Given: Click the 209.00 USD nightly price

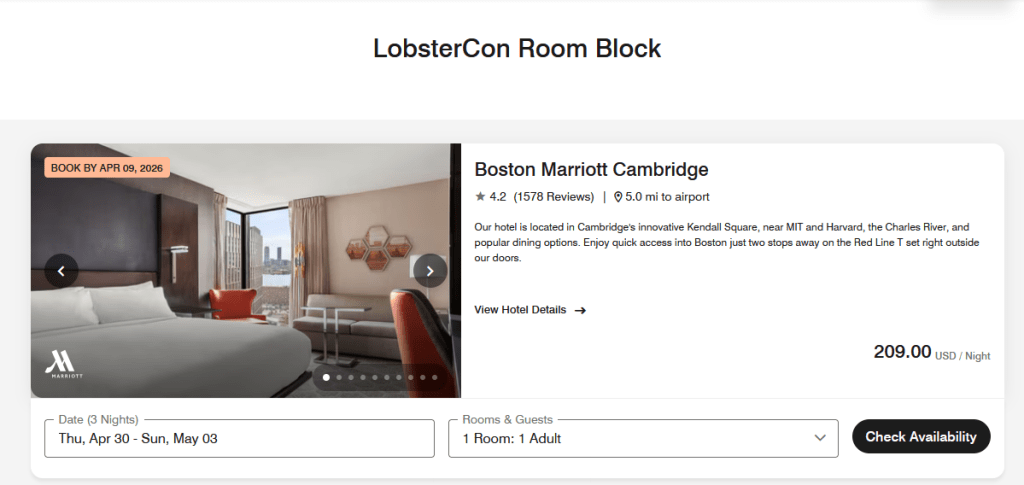Looking at the screenshot, I should tap(931, 352).
